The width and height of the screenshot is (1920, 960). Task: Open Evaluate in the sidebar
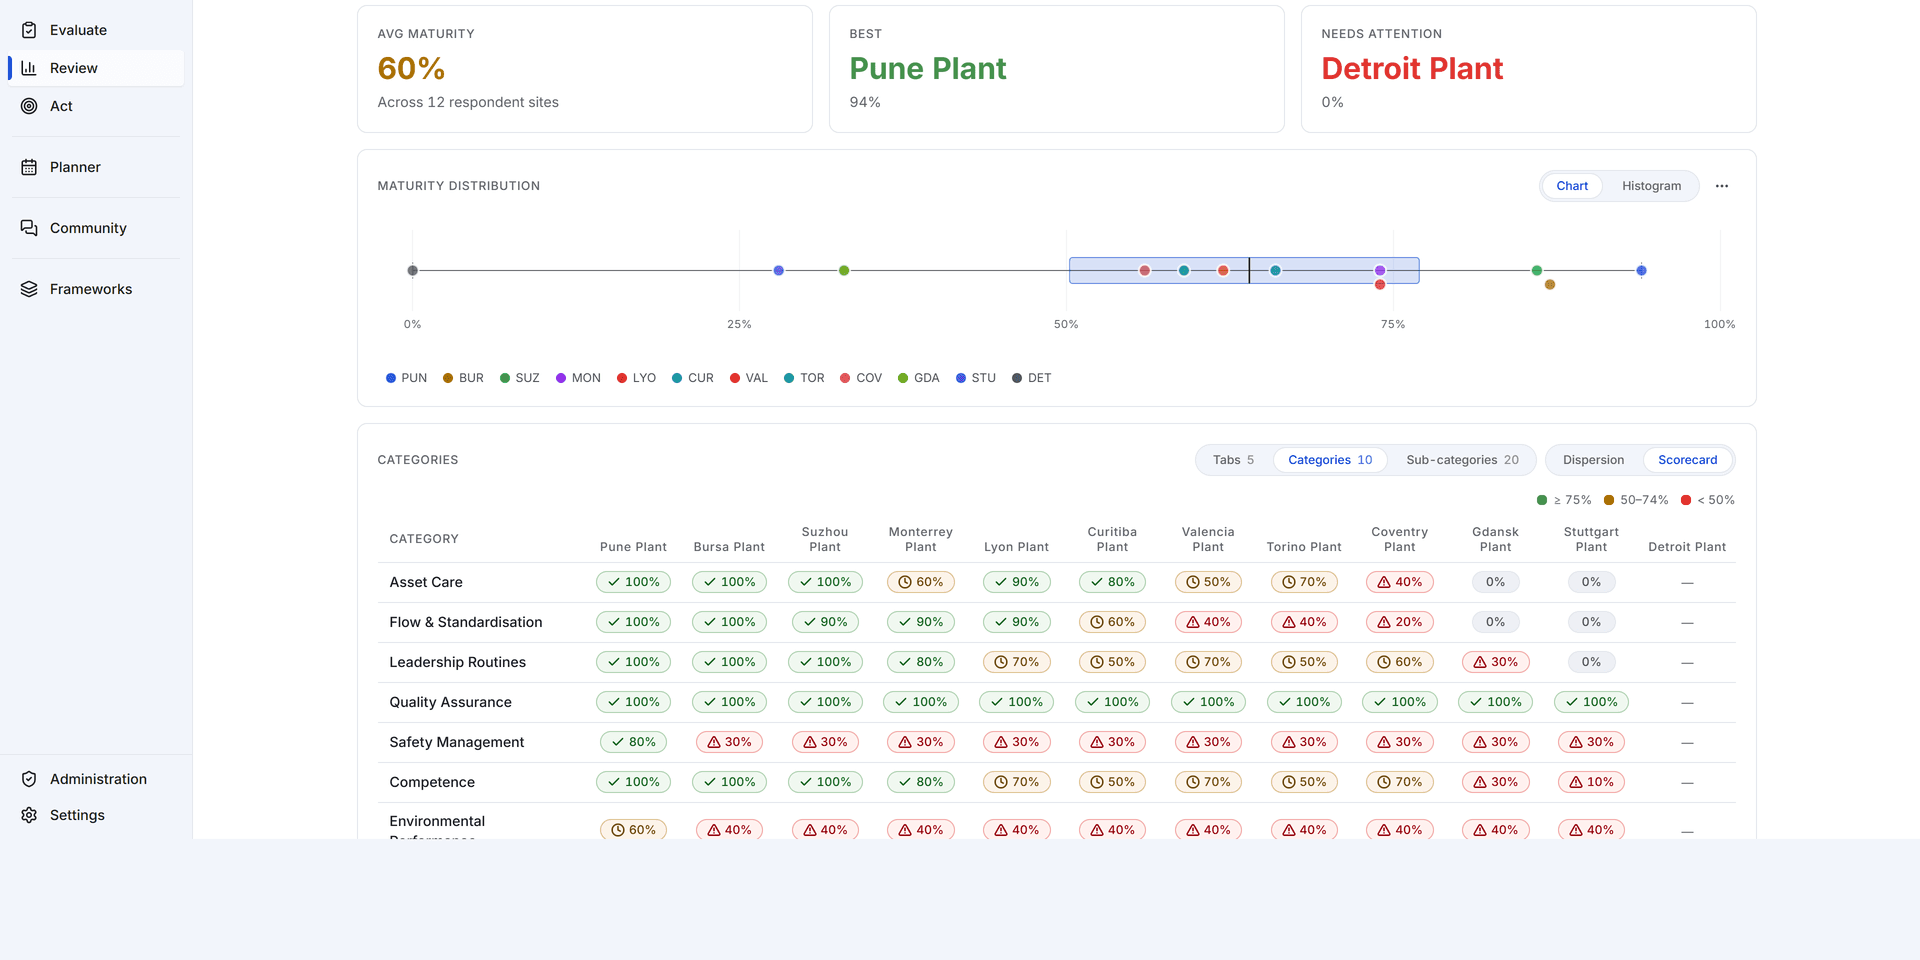[96, 30]
